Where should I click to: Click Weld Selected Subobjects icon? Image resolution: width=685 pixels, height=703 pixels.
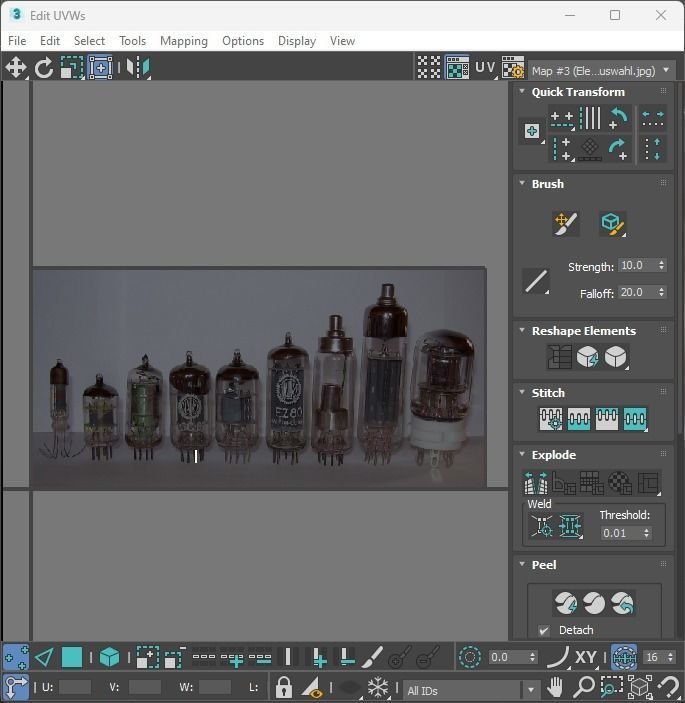coord(570,526)
